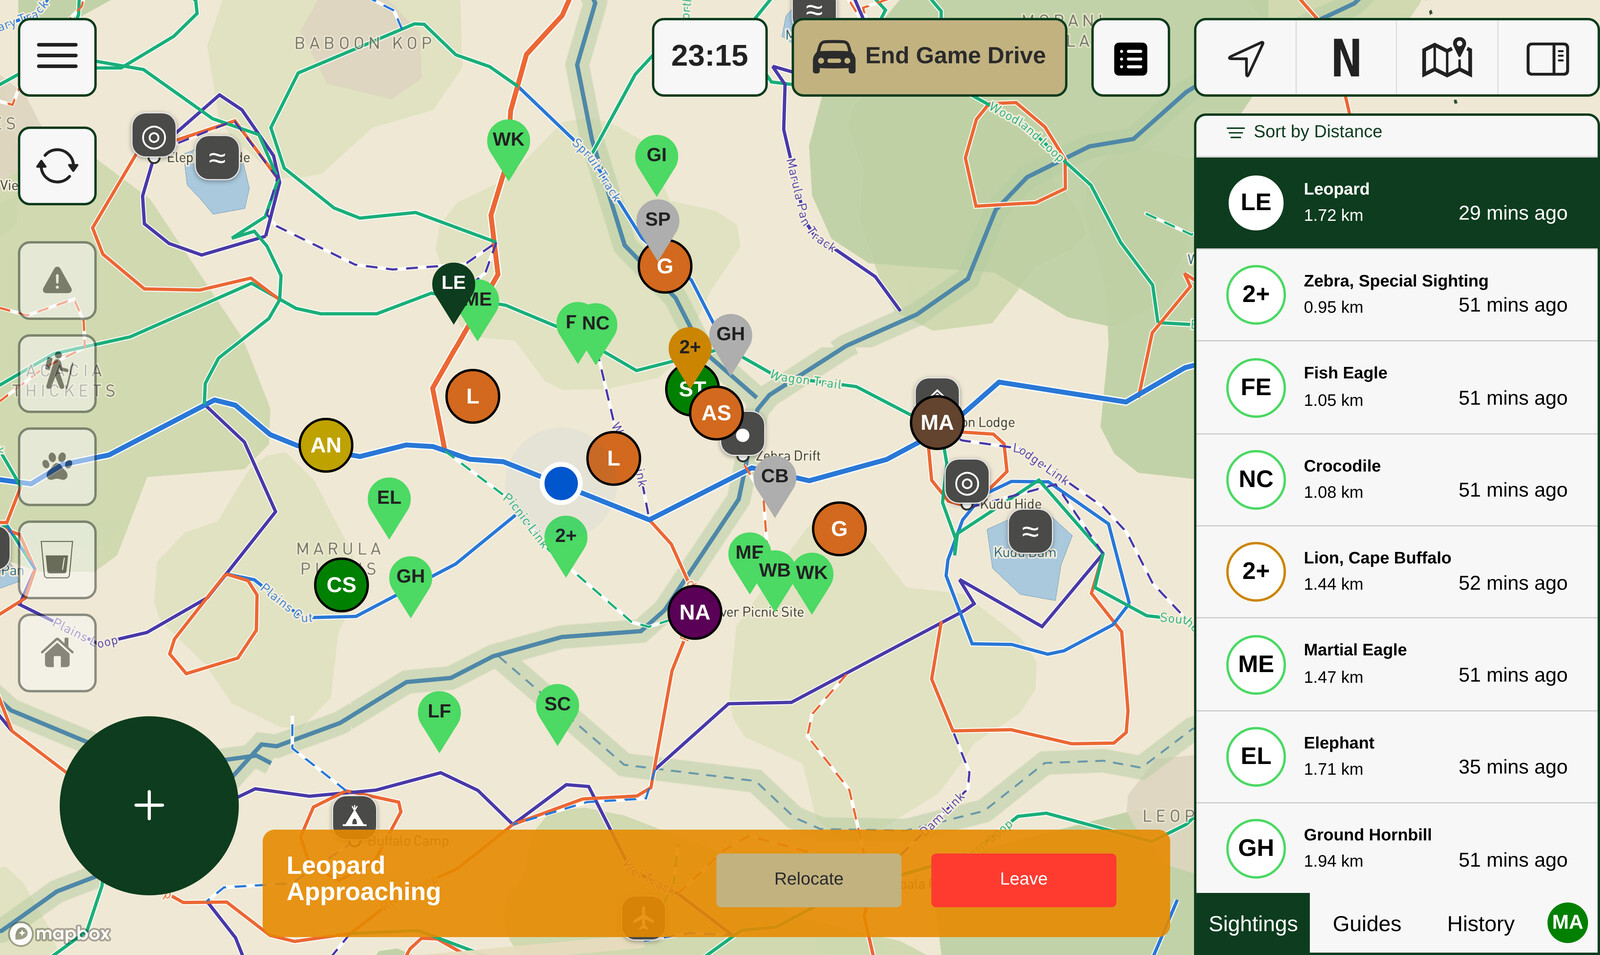Image resolution: width=1600 pixels, height=955 pixels.
Task: Open the Martial Eagle sighting row
Action: 1397,664
